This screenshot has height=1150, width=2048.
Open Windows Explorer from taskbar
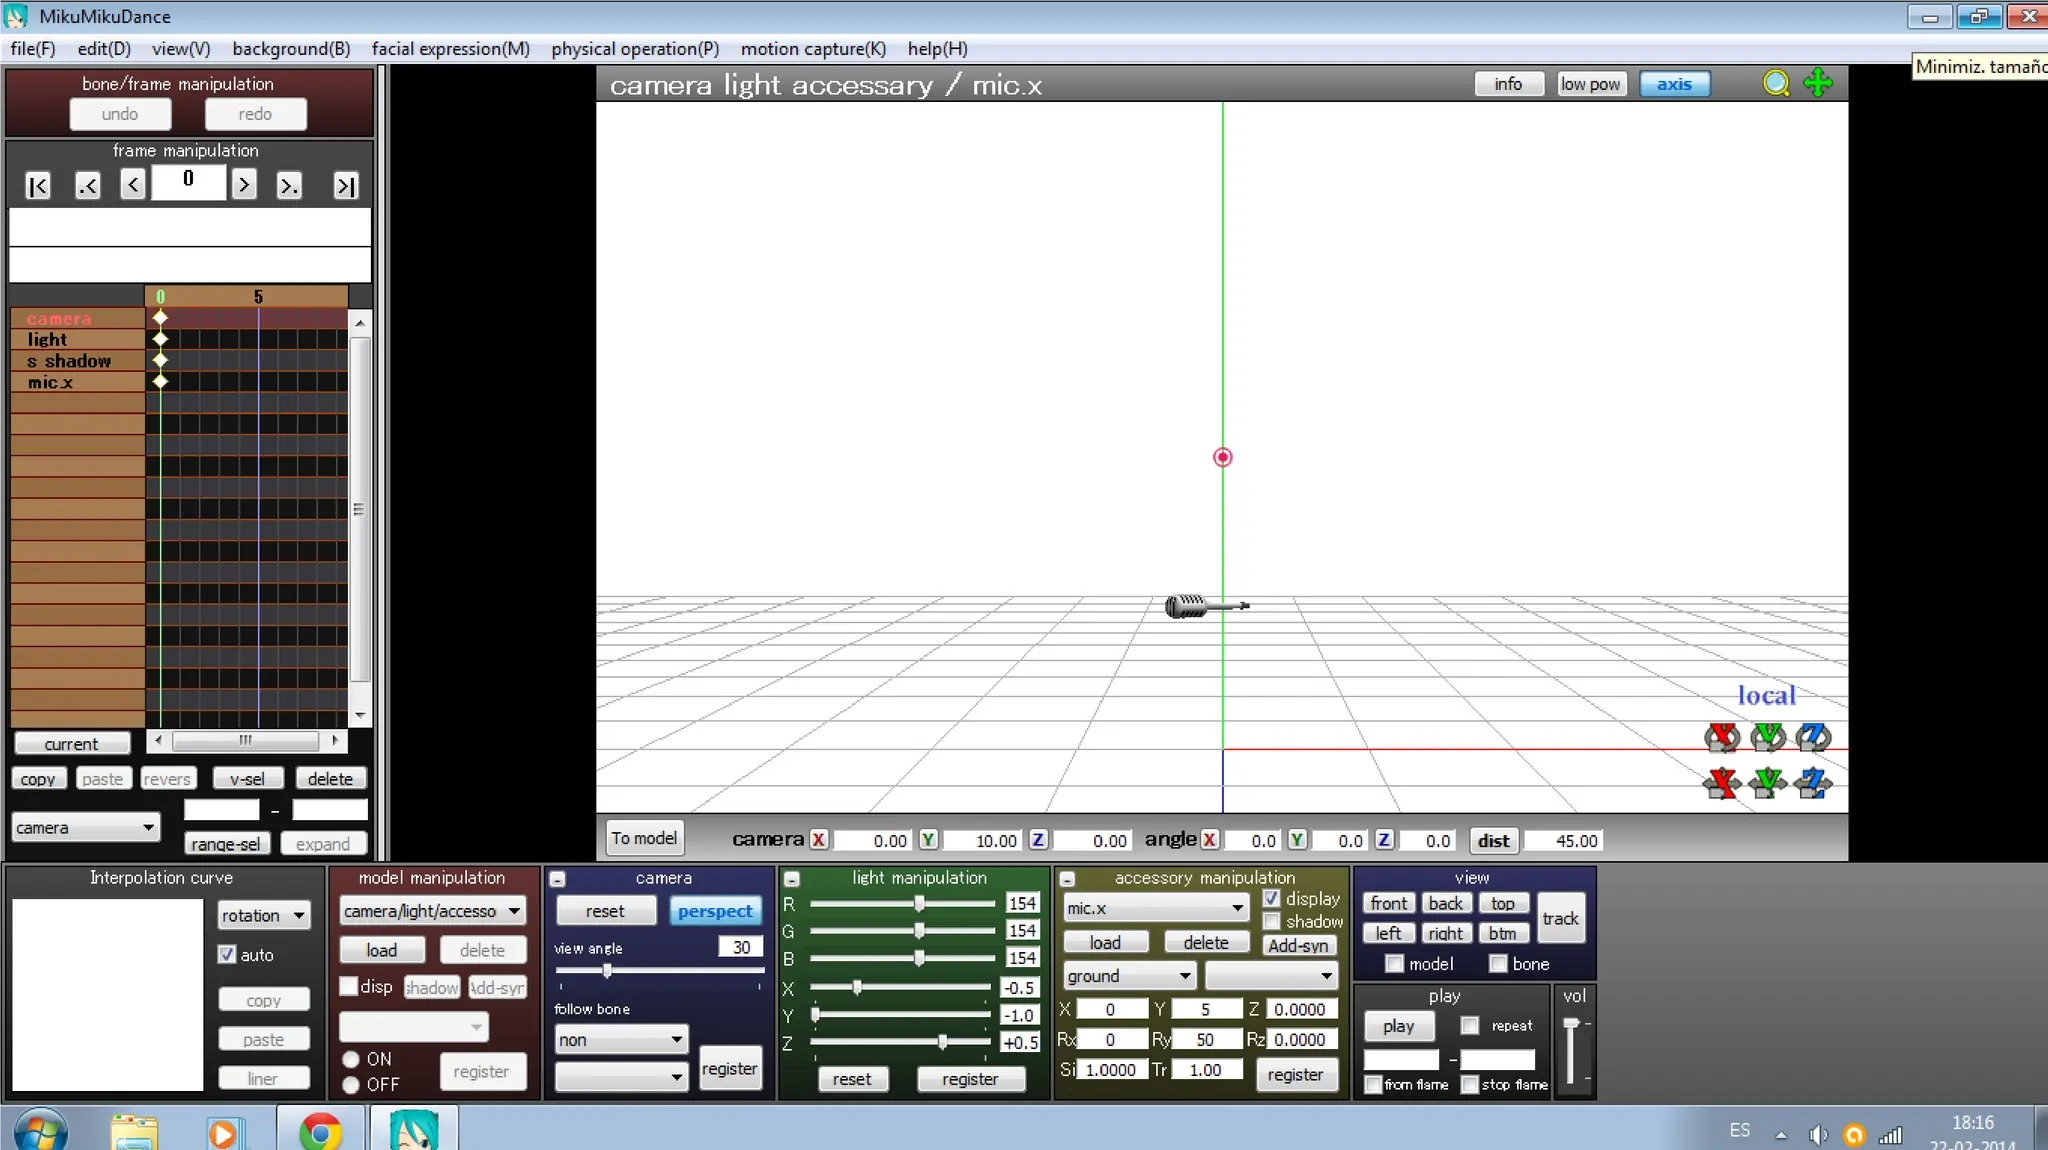(134, 1132)
